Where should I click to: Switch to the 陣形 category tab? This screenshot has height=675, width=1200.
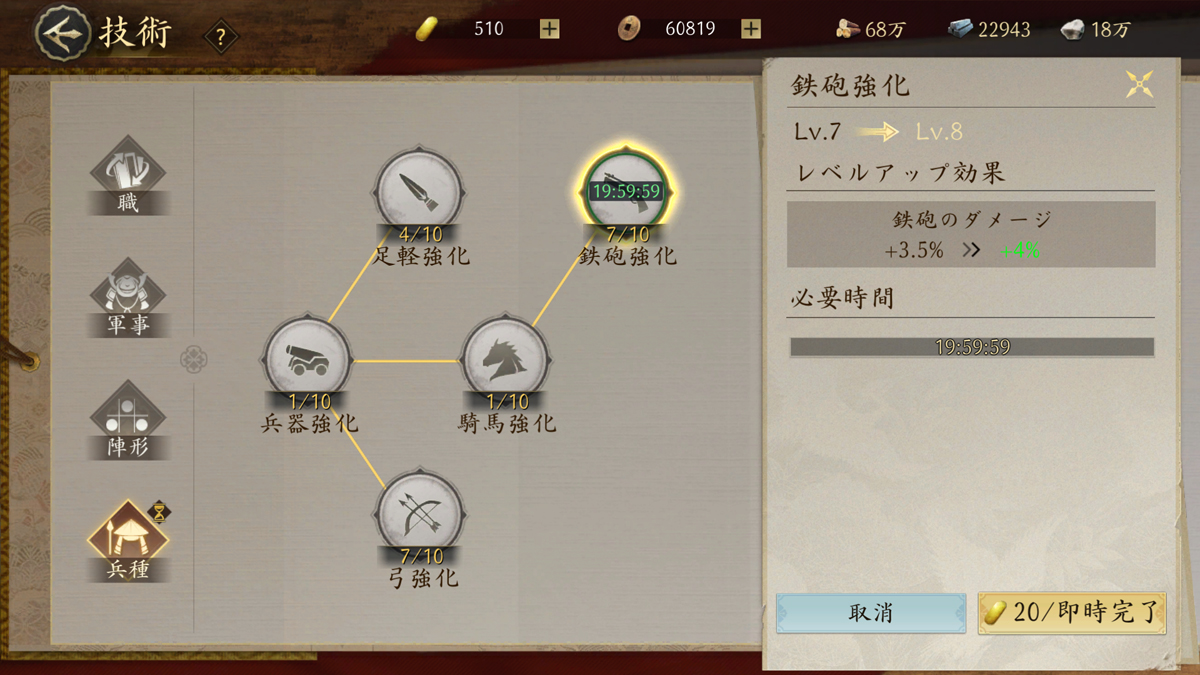128,421
